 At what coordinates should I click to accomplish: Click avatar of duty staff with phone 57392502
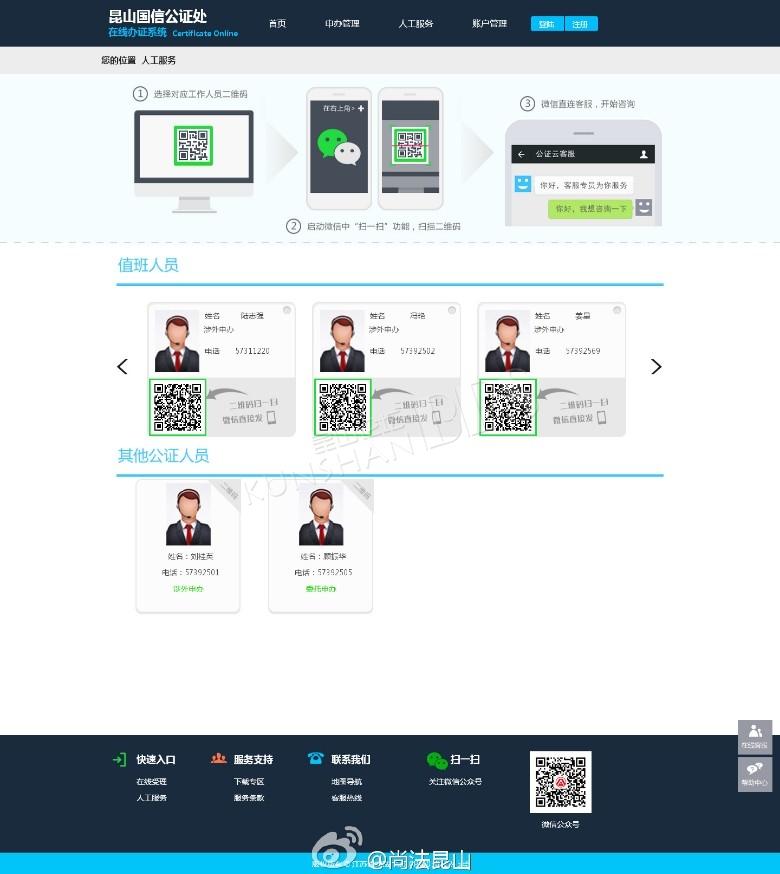tap(342, 341)
